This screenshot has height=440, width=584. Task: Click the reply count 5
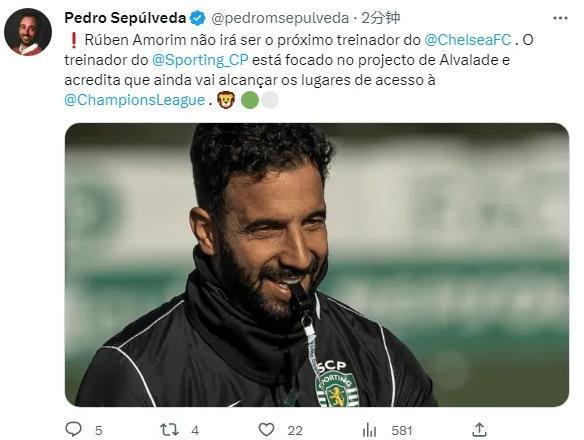tap(98, 431)
